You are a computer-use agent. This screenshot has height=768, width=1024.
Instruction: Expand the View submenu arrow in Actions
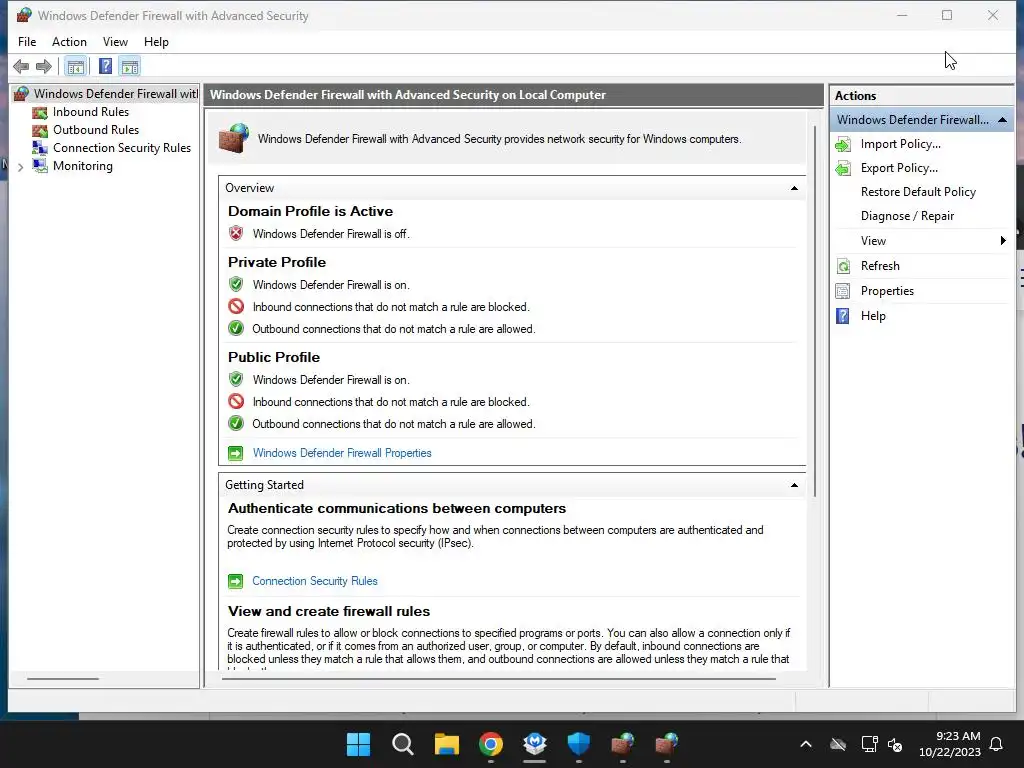(1003, 241)
